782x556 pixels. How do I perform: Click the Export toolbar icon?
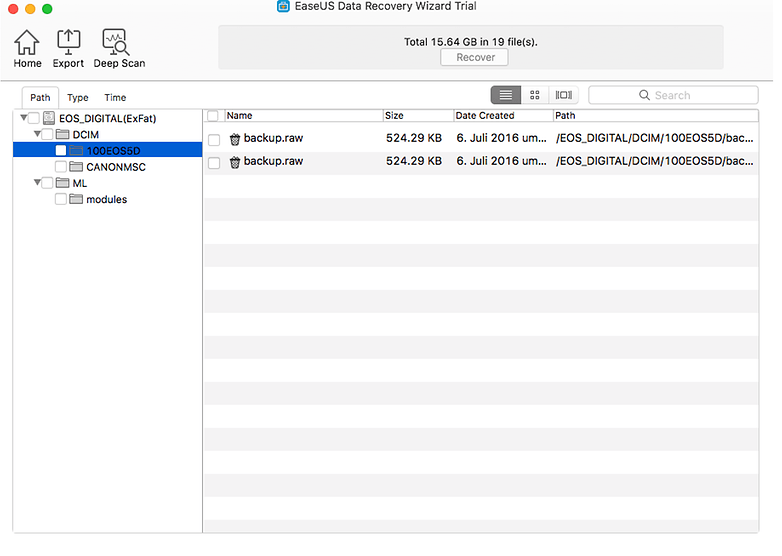(68, 42)
